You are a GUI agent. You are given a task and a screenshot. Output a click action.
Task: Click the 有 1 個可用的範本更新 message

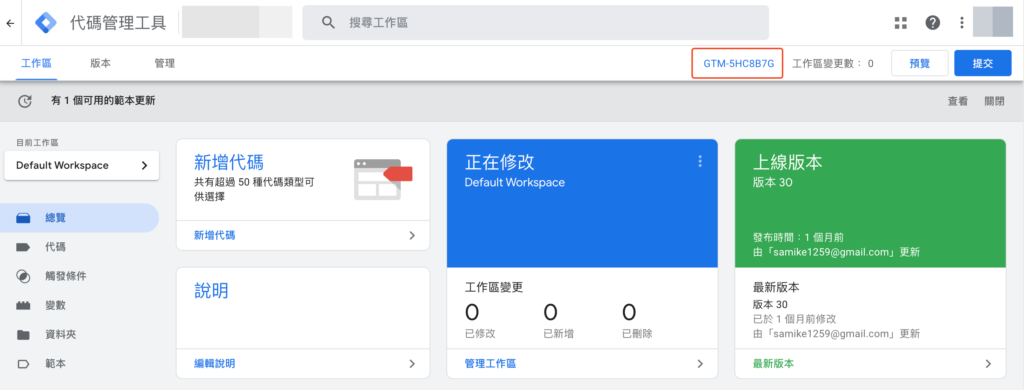point(103,101)
